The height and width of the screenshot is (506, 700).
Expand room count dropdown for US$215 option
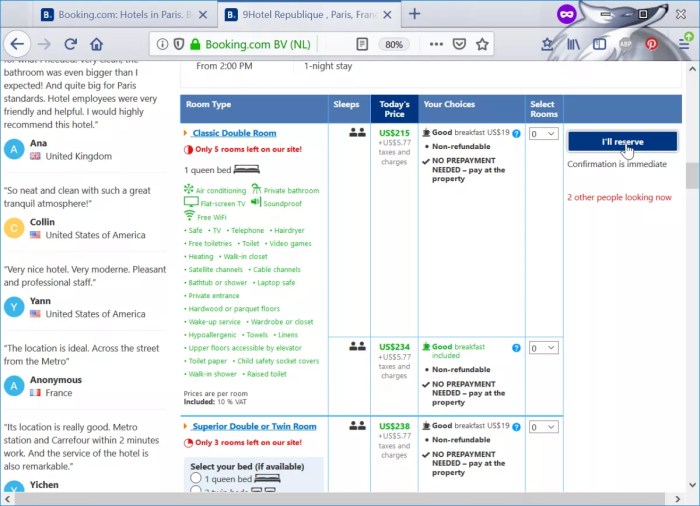coord(544,133)
